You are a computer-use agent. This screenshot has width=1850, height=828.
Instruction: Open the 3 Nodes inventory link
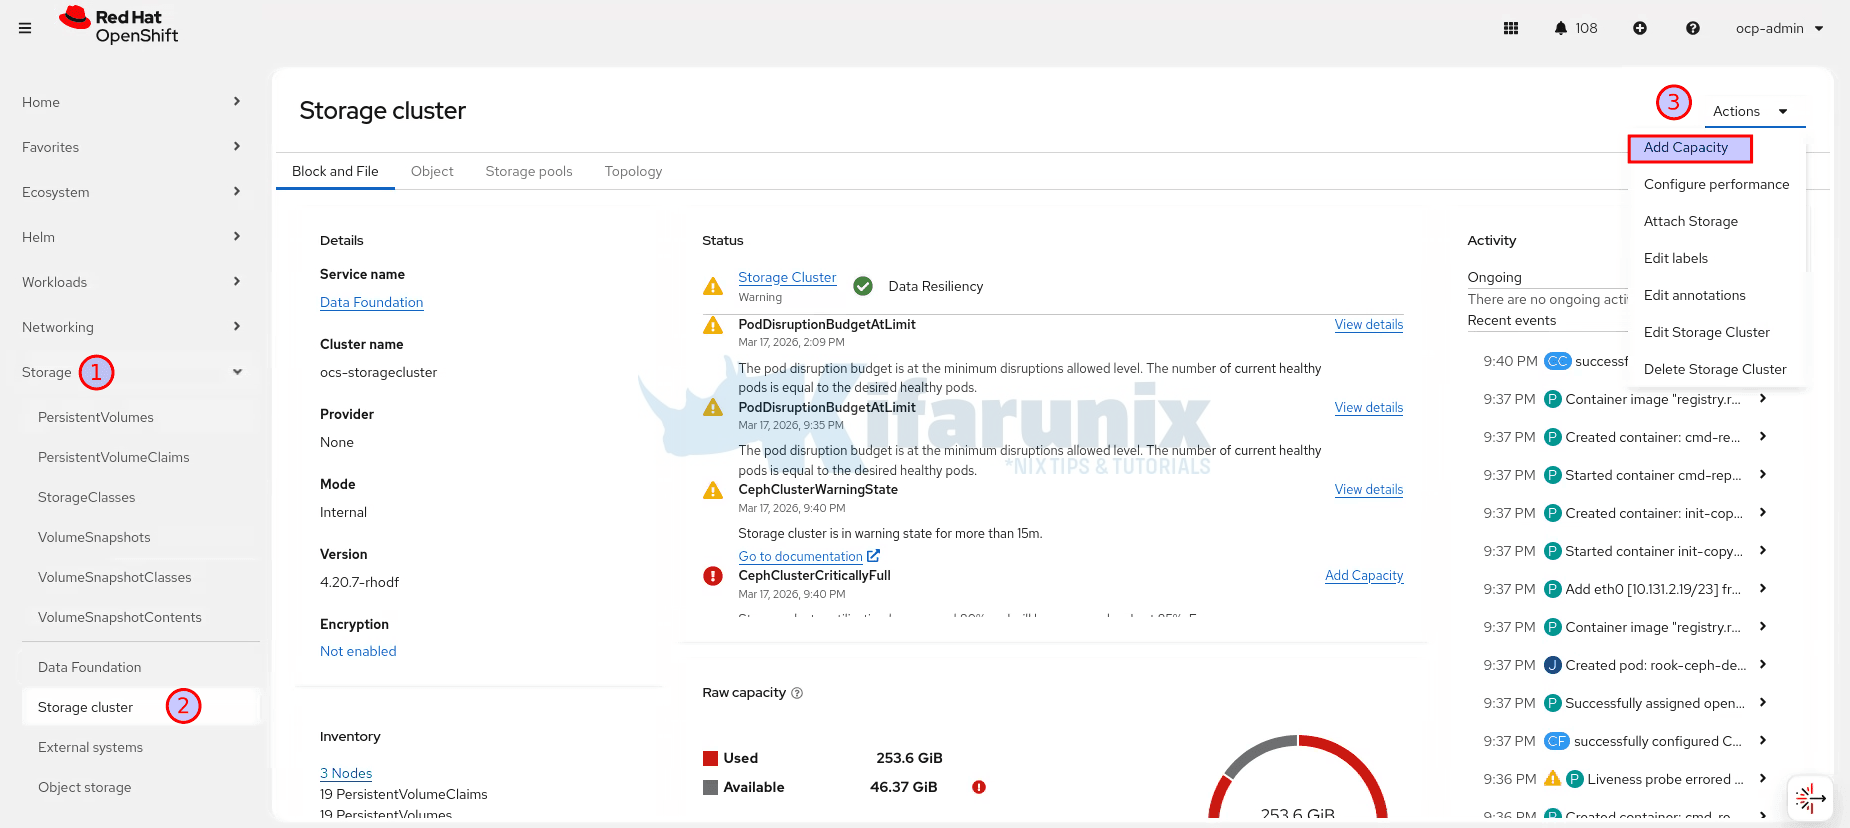[346, 773]
